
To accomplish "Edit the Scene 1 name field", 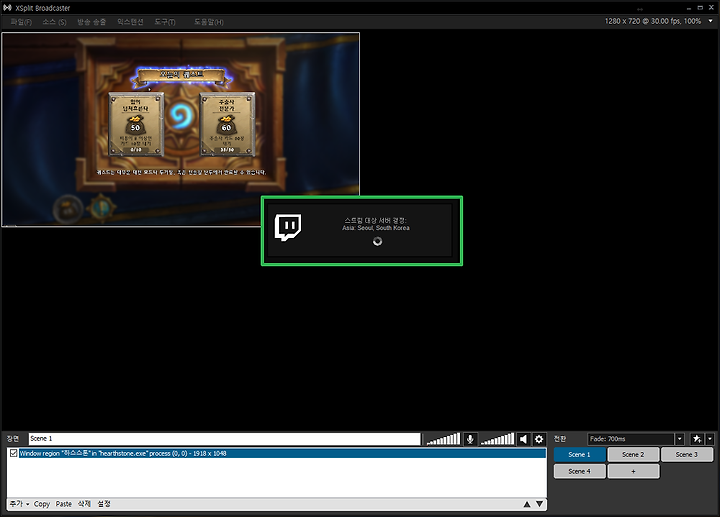I will click(x=225, y=439).
